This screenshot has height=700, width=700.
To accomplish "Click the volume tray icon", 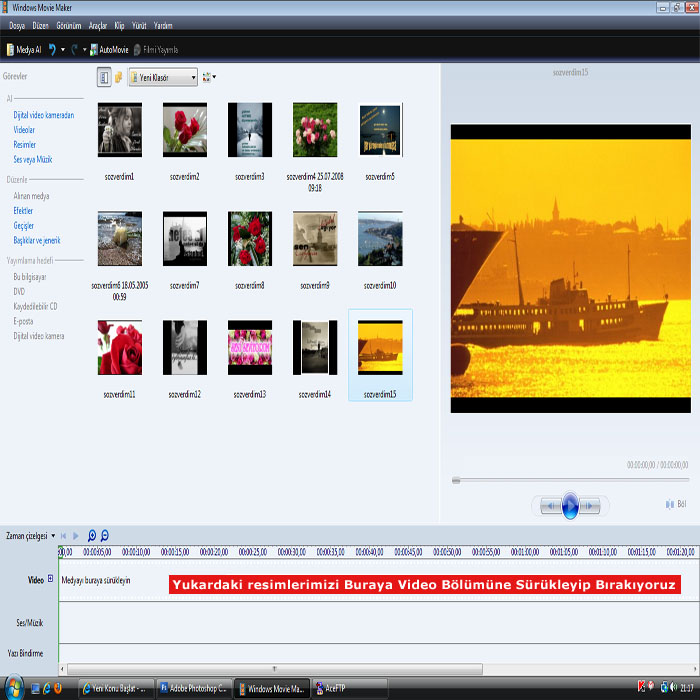I will 674,687.
